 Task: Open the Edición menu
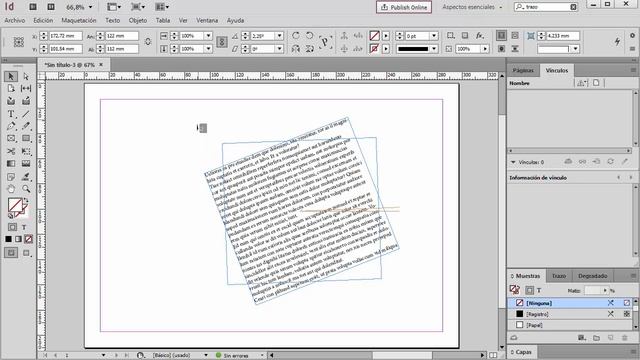43,20
